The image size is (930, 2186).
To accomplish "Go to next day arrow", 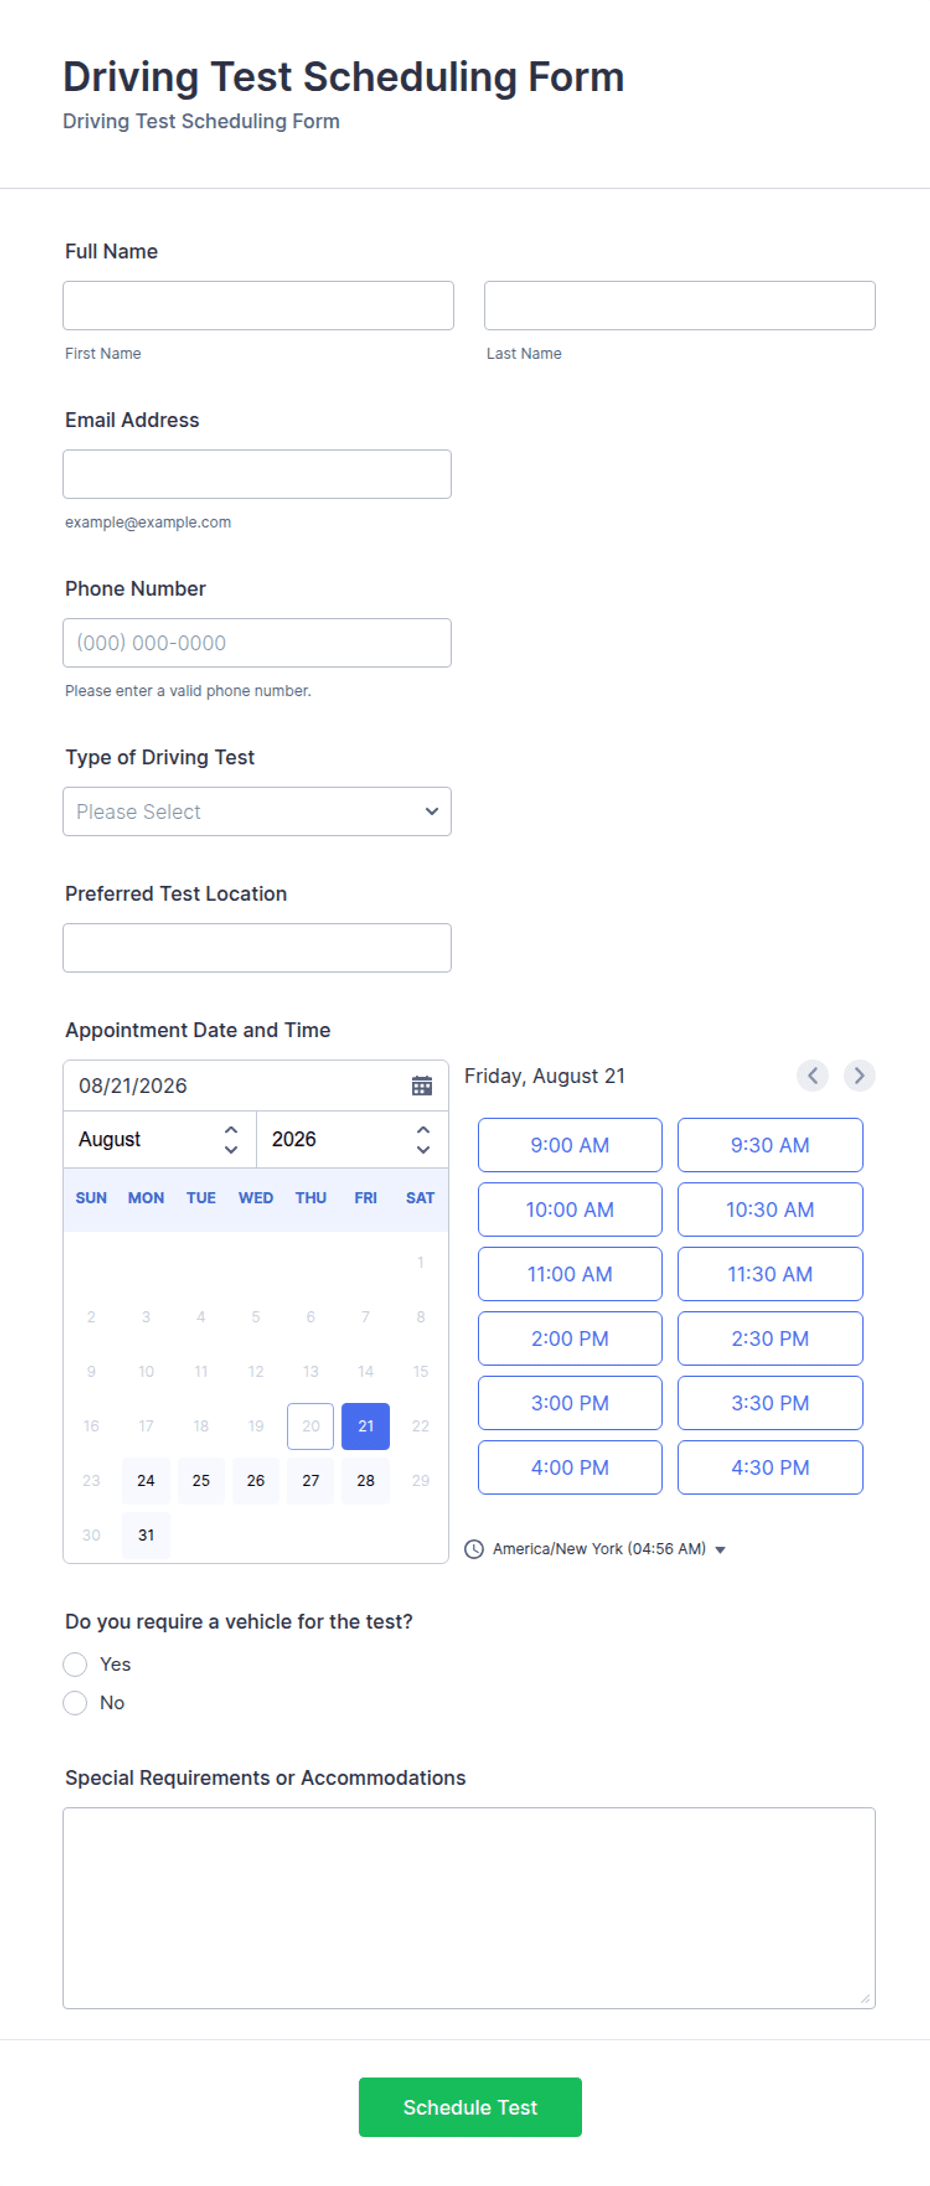I will (859, 1076).
